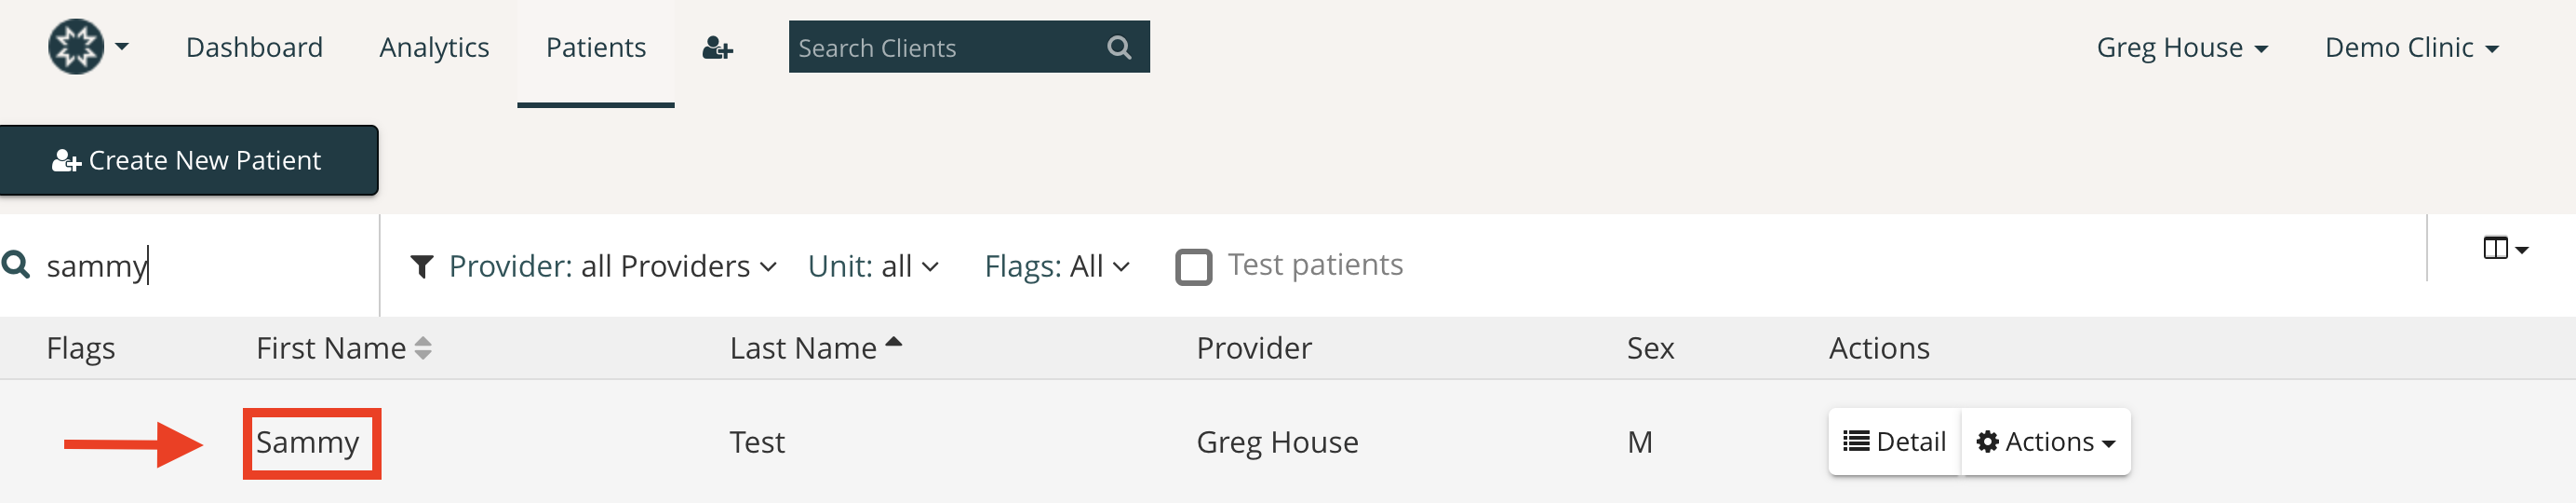
Task: Click Create New Patient button
Action: tap(188, 160)
